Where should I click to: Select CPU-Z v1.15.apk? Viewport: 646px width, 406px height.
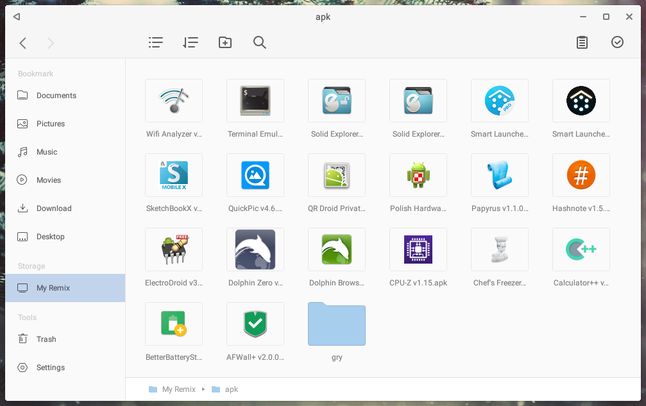[x=418, y=249]
